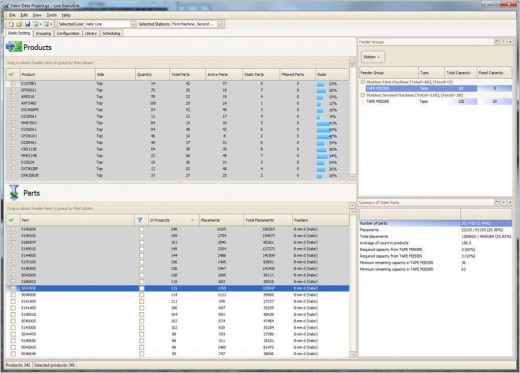The image size is (520, 373).
Task: Click the ratio bar showing 28%
Action: [x=322, y=90]
